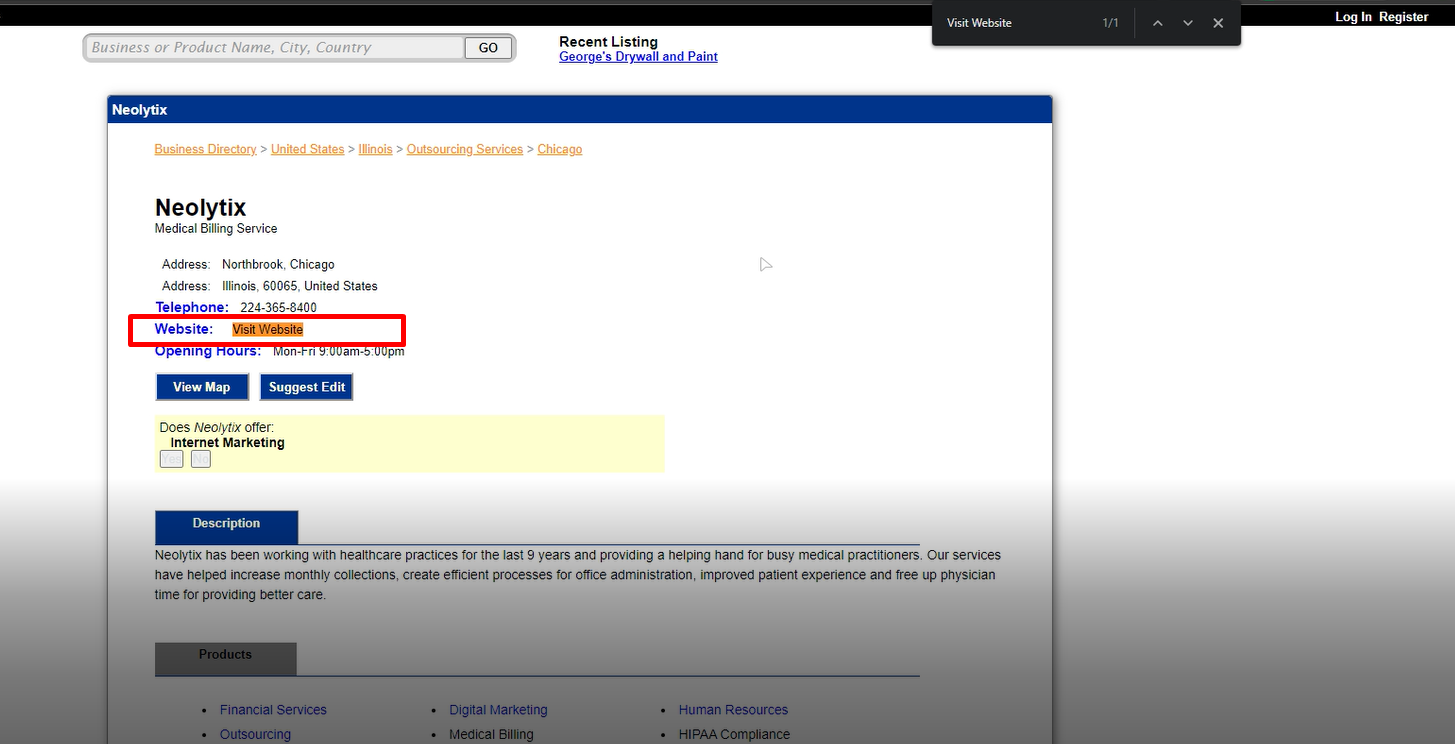Click the Northbrook, Chicago address text
1455x744 pixels.
click(278, 265)
